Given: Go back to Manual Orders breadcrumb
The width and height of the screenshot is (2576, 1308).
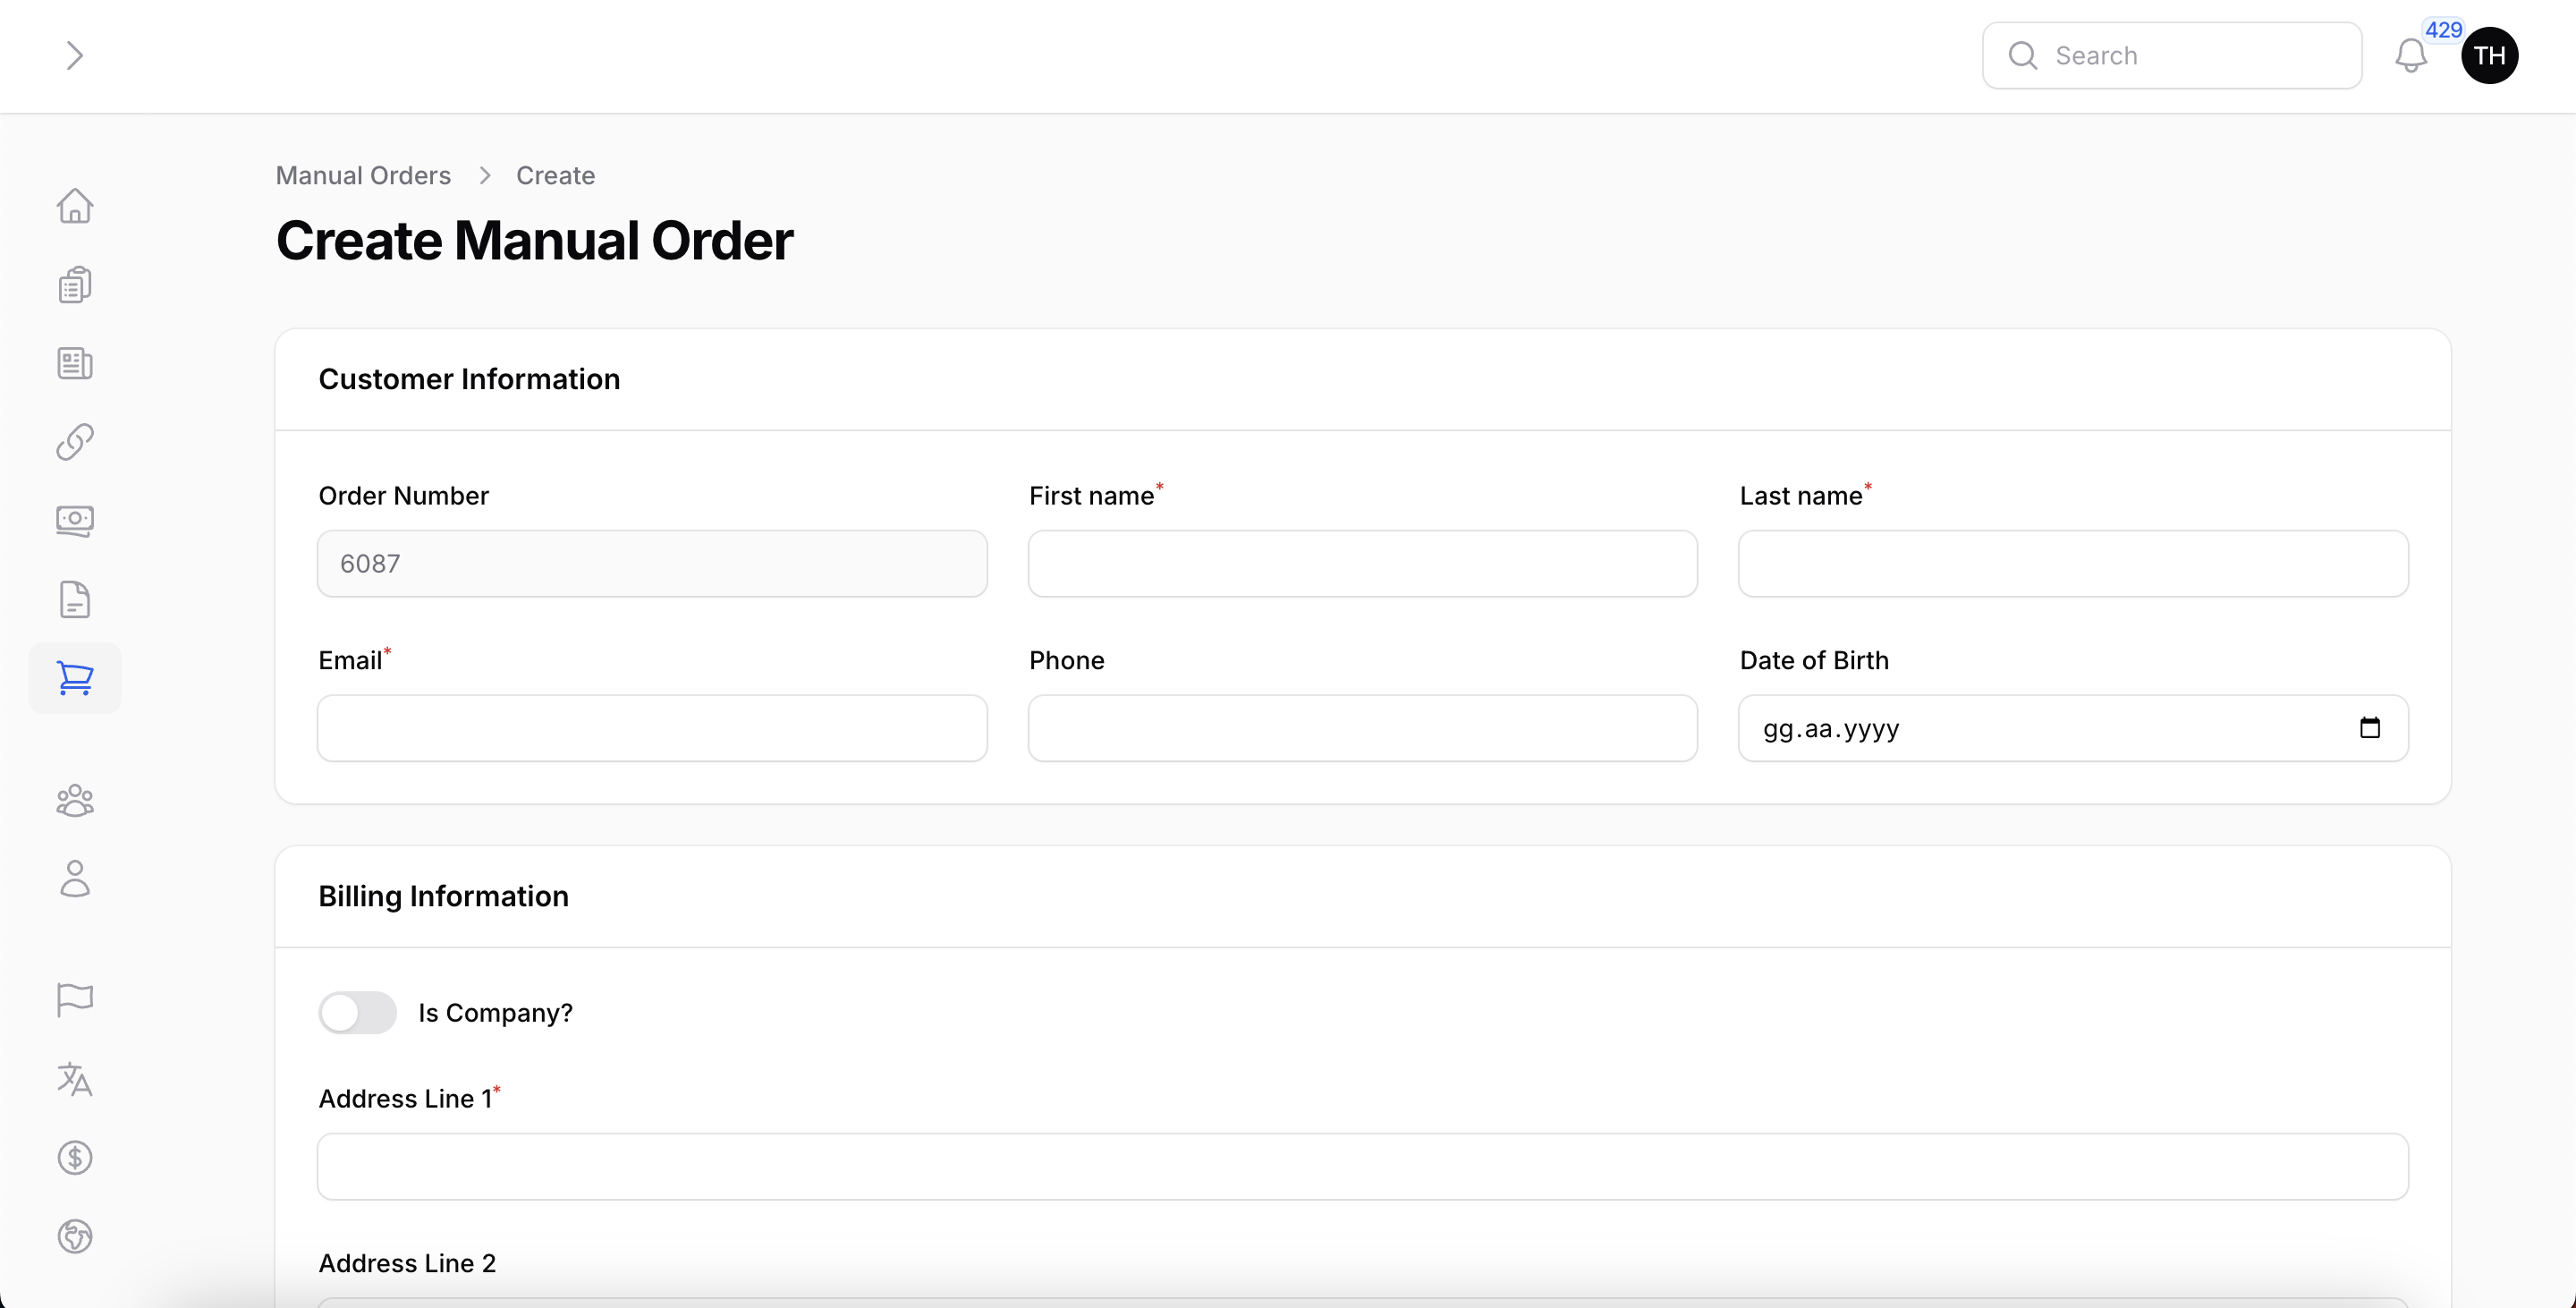Looking at the screenshot, I should click(363, 176).
